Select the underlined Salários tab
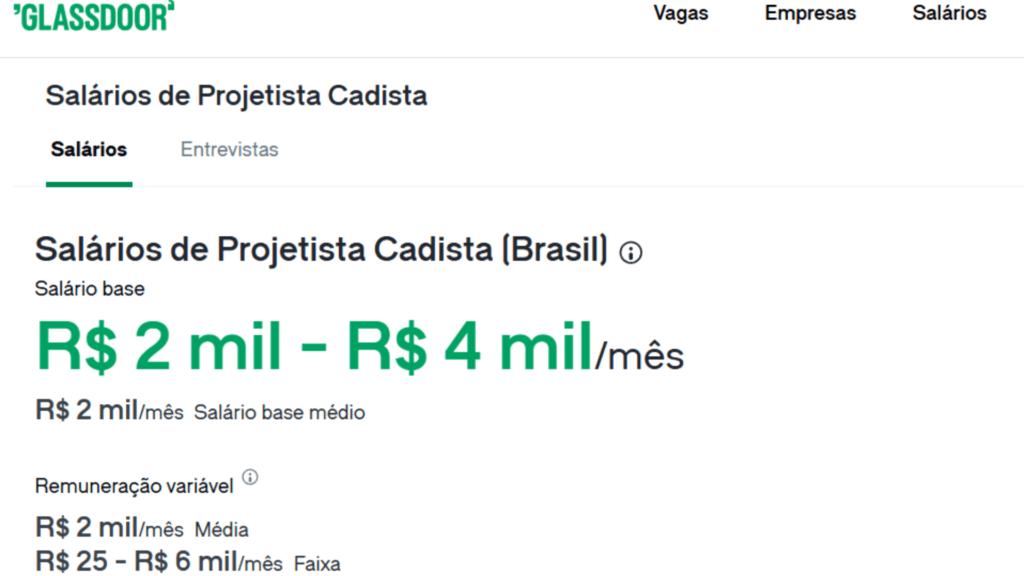The width and height of the screenshot is (1024, 576). 89,150
